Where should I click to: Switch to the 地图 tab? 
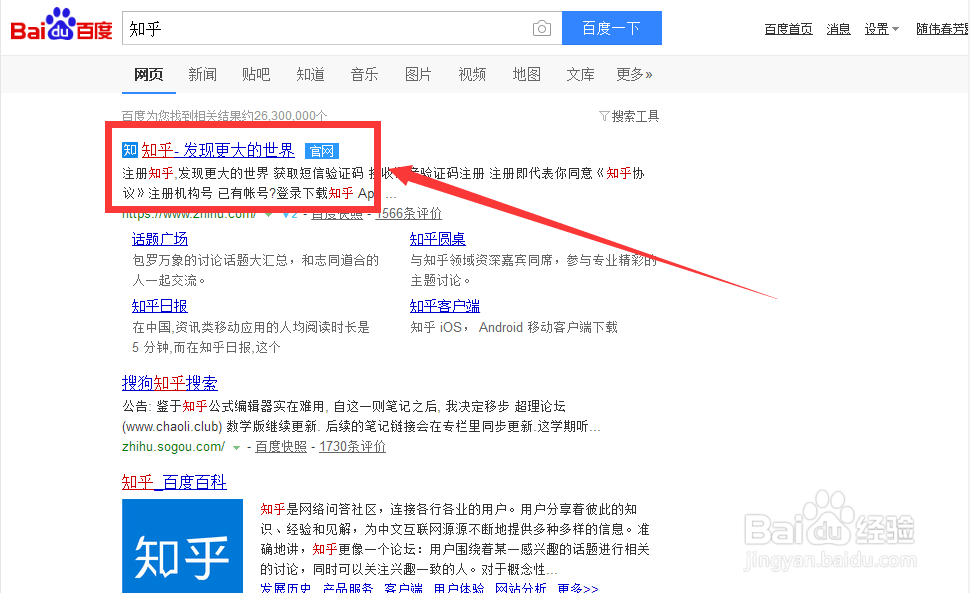(526, 75)
